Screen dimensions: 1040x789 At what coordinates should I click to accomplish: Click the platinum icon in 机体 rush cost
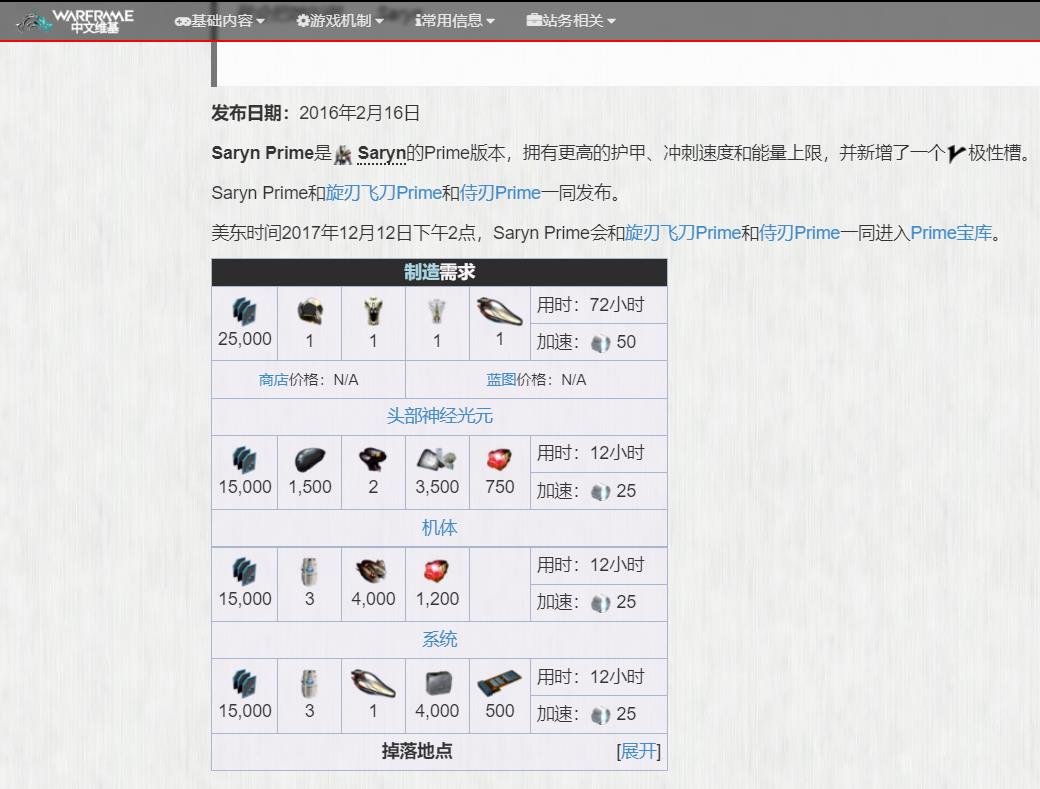tap(600, 603)
